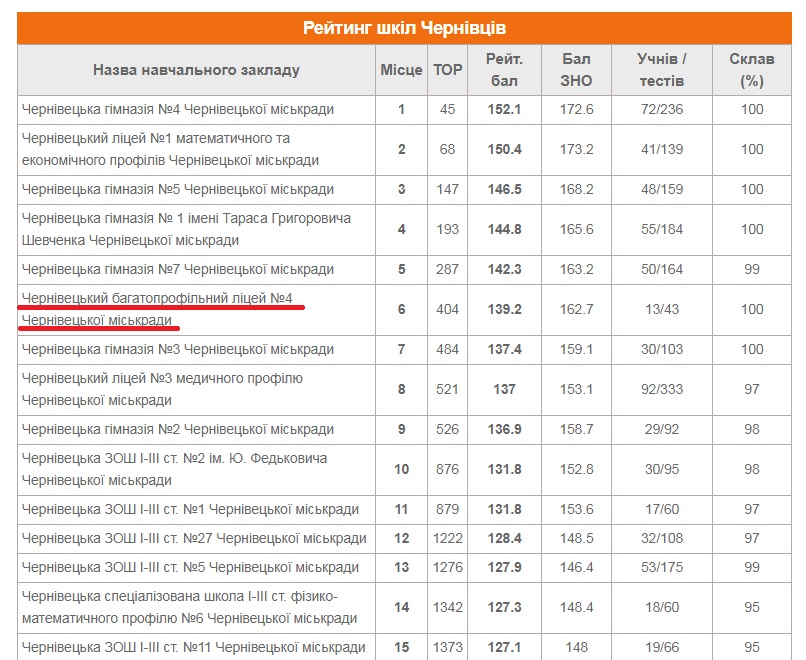The width and height of the screenshot is (806, 660).
Task: Click ZNO score '168.2'
Action: [x=576, y=190]
